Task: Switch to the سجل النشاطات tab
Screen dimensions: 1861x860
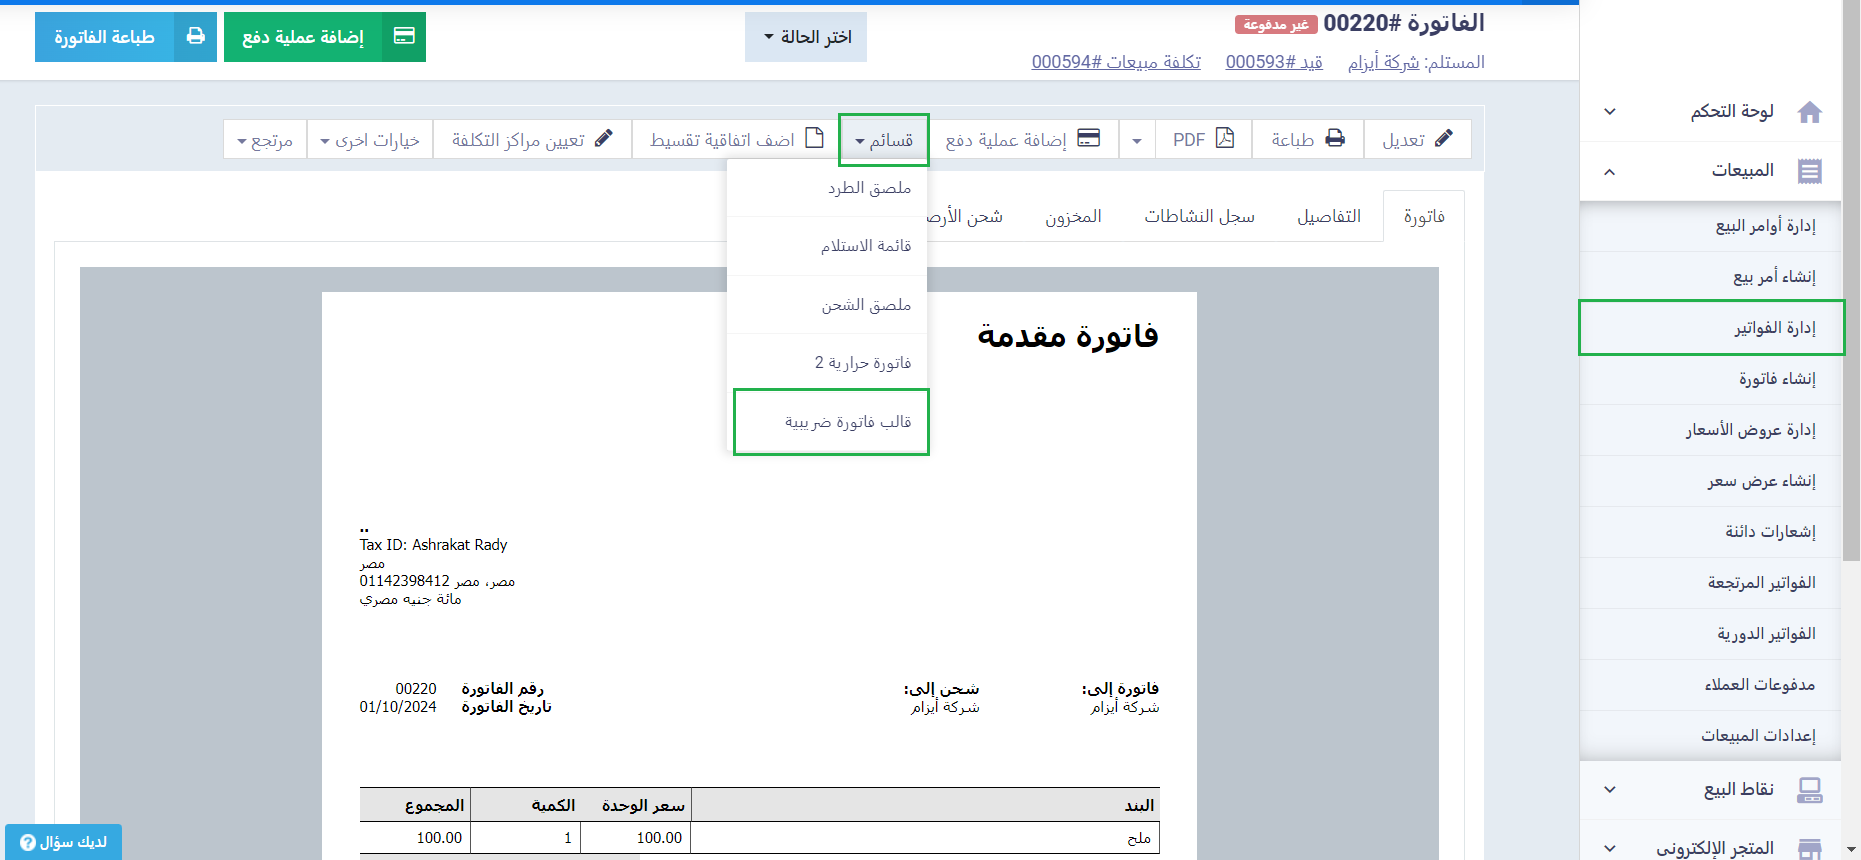Action: tap(1199, 217)
